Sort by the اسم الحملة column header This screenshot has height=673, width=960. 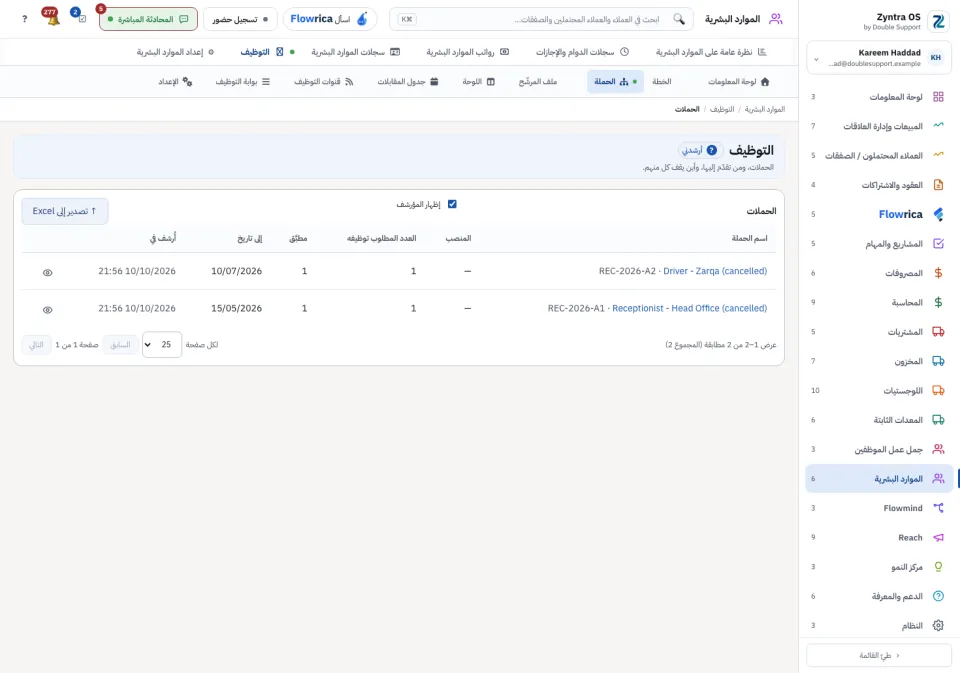coord(749,238)
